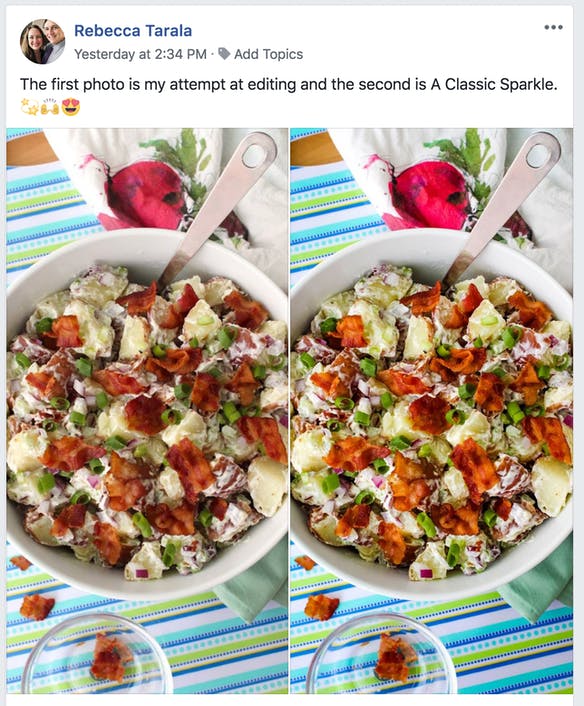Screen dimensions: 584x706
Task: Click the glass bowl in the right photo
Action: pos(381,654)
